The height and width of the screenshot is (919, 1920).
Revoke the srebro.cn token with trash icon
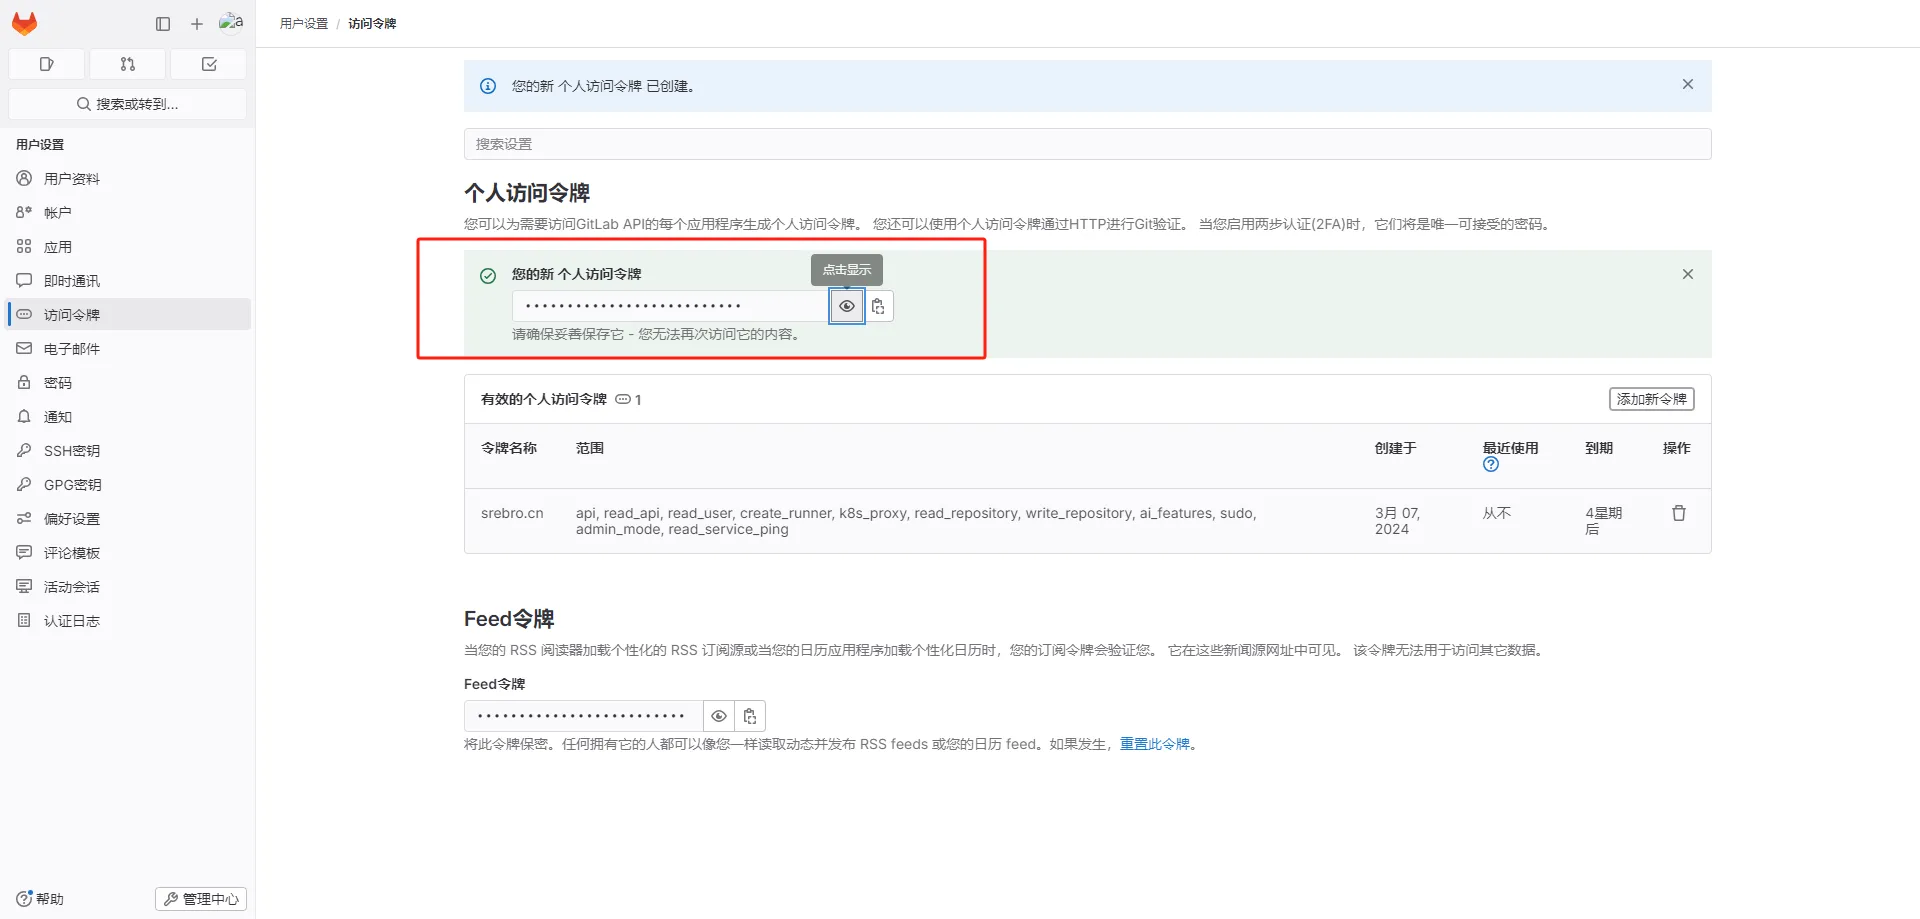click(1679, 513)
